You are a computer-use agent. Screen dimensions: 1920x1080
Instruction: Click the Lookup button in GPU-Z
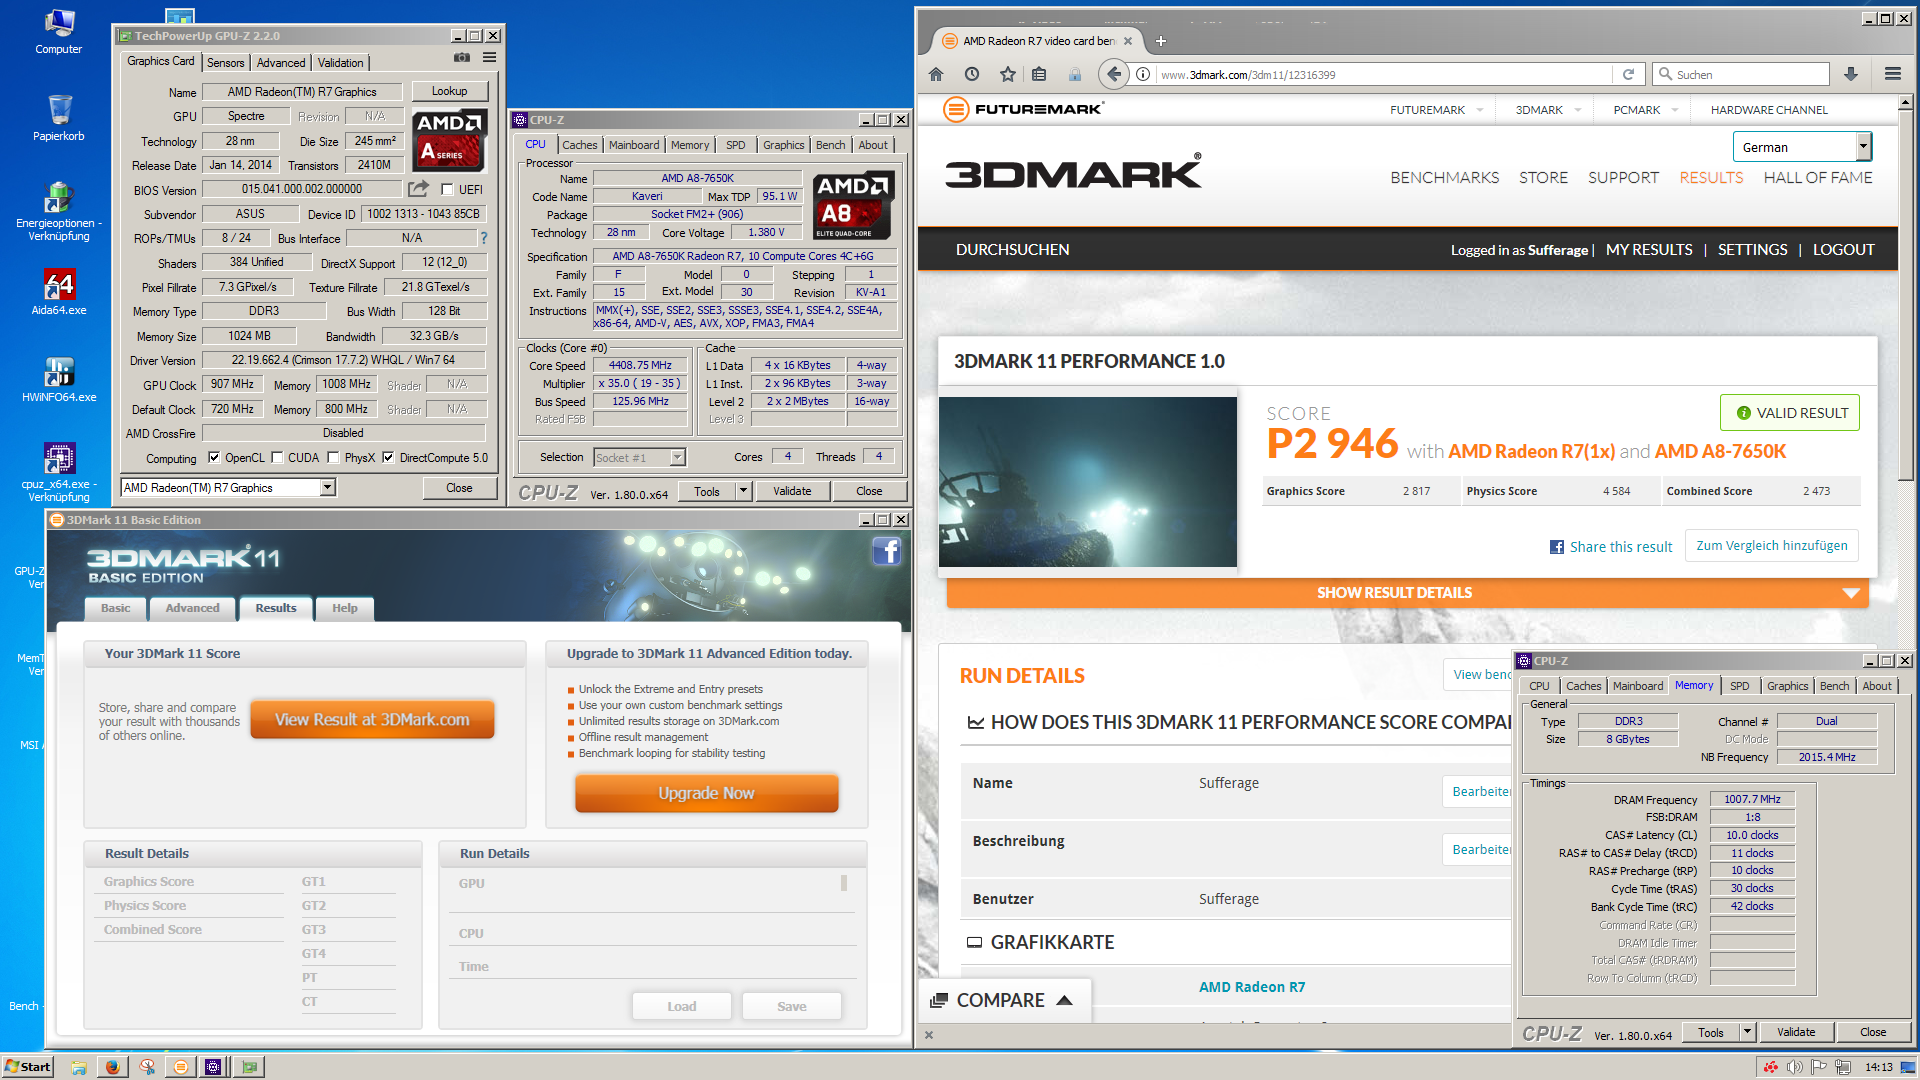pyautogui.click(x=450, y=91)
